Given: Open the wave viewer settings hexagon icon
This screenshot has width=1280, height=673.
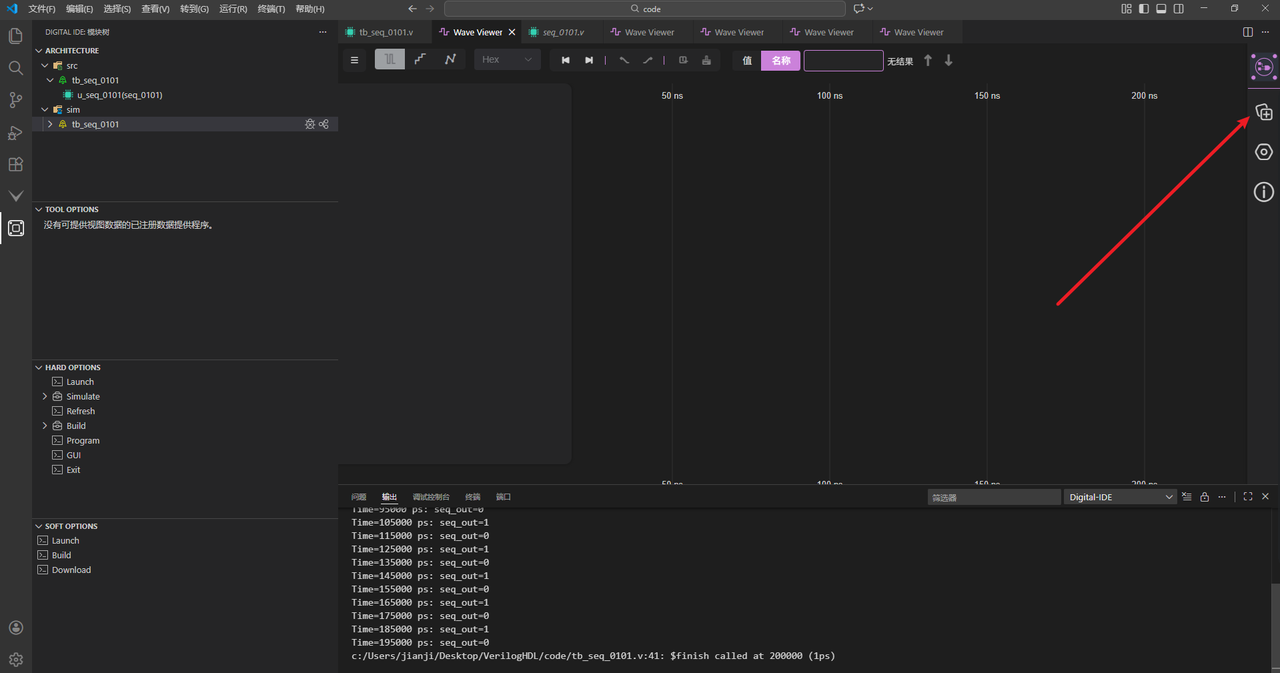Looking at the screenshot, I should click(x=1263, y=152).
